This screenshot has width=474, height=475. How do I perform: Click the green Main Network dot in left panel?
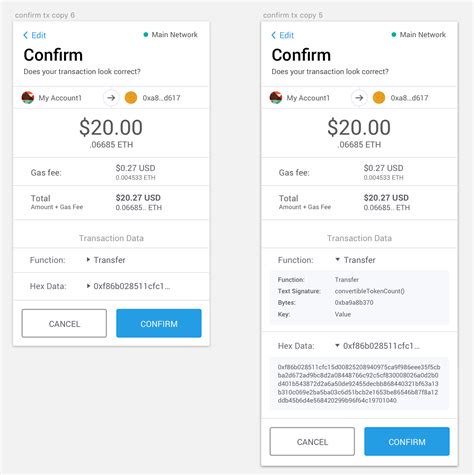click(x=146, y=34)
